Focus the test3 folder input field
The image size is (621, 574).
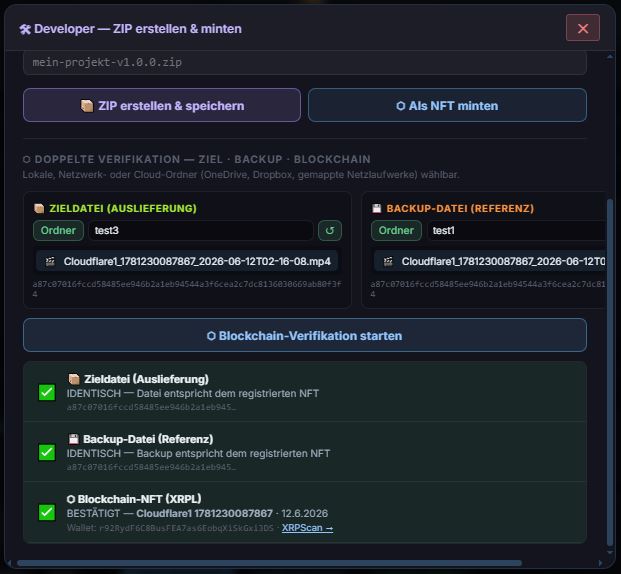click(x=200, y=230)
